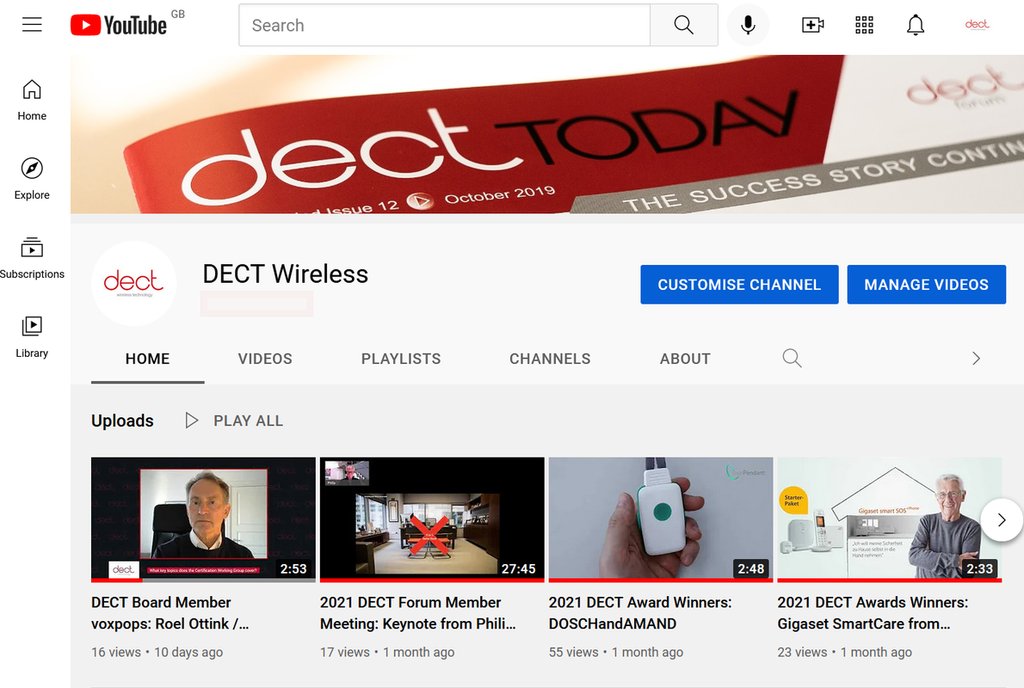Viewport: 1024px width, 688px height.
Task: Click the search magnifier button
Action: (684, 25)
